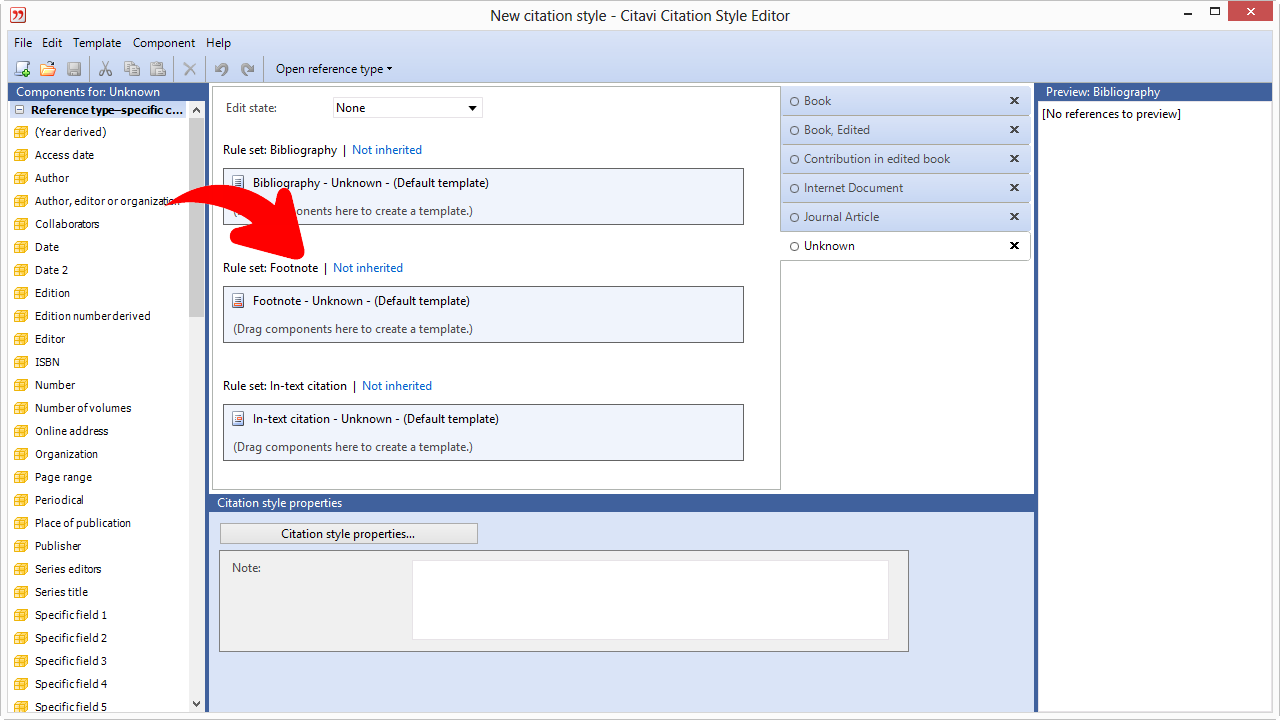The height and width of the screenshot is (720, 1280).
Task: Select the Book reference type radio circle
Action: pyautogui.click(x=795, y=101)
